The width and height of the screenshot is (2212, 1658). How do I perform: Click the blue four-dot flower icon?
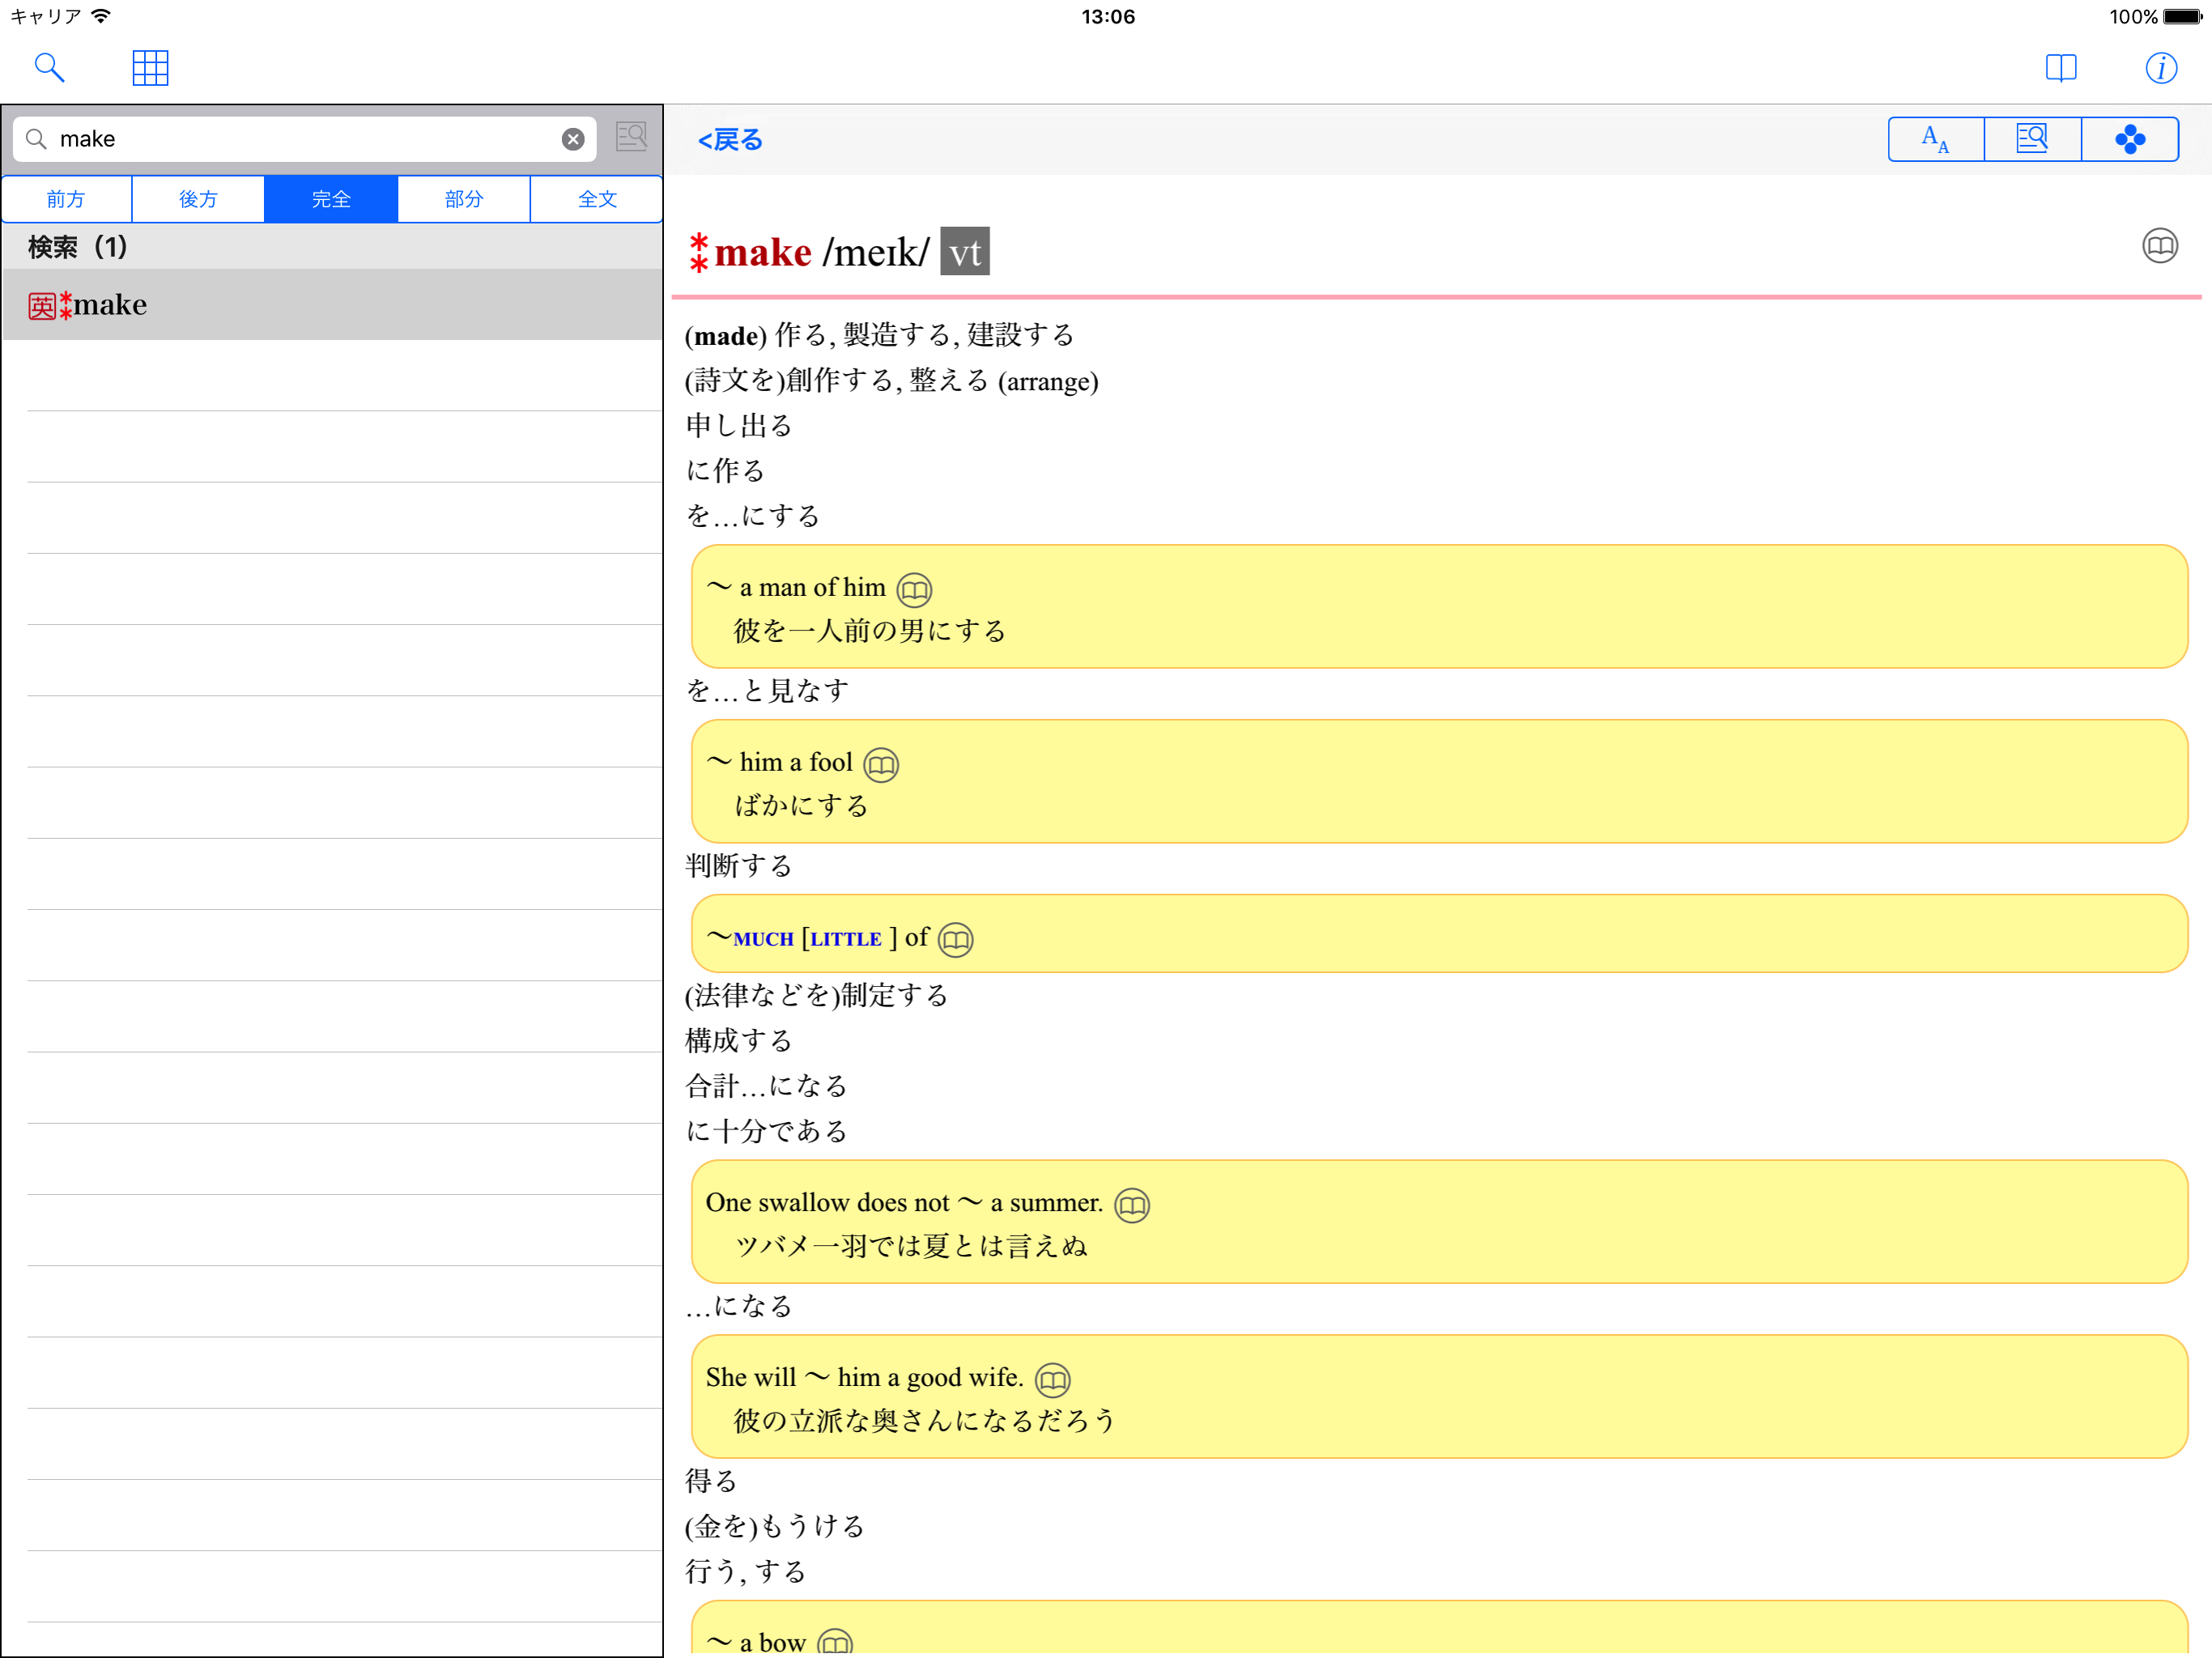pyautogui.click(x=2129, y=139)
